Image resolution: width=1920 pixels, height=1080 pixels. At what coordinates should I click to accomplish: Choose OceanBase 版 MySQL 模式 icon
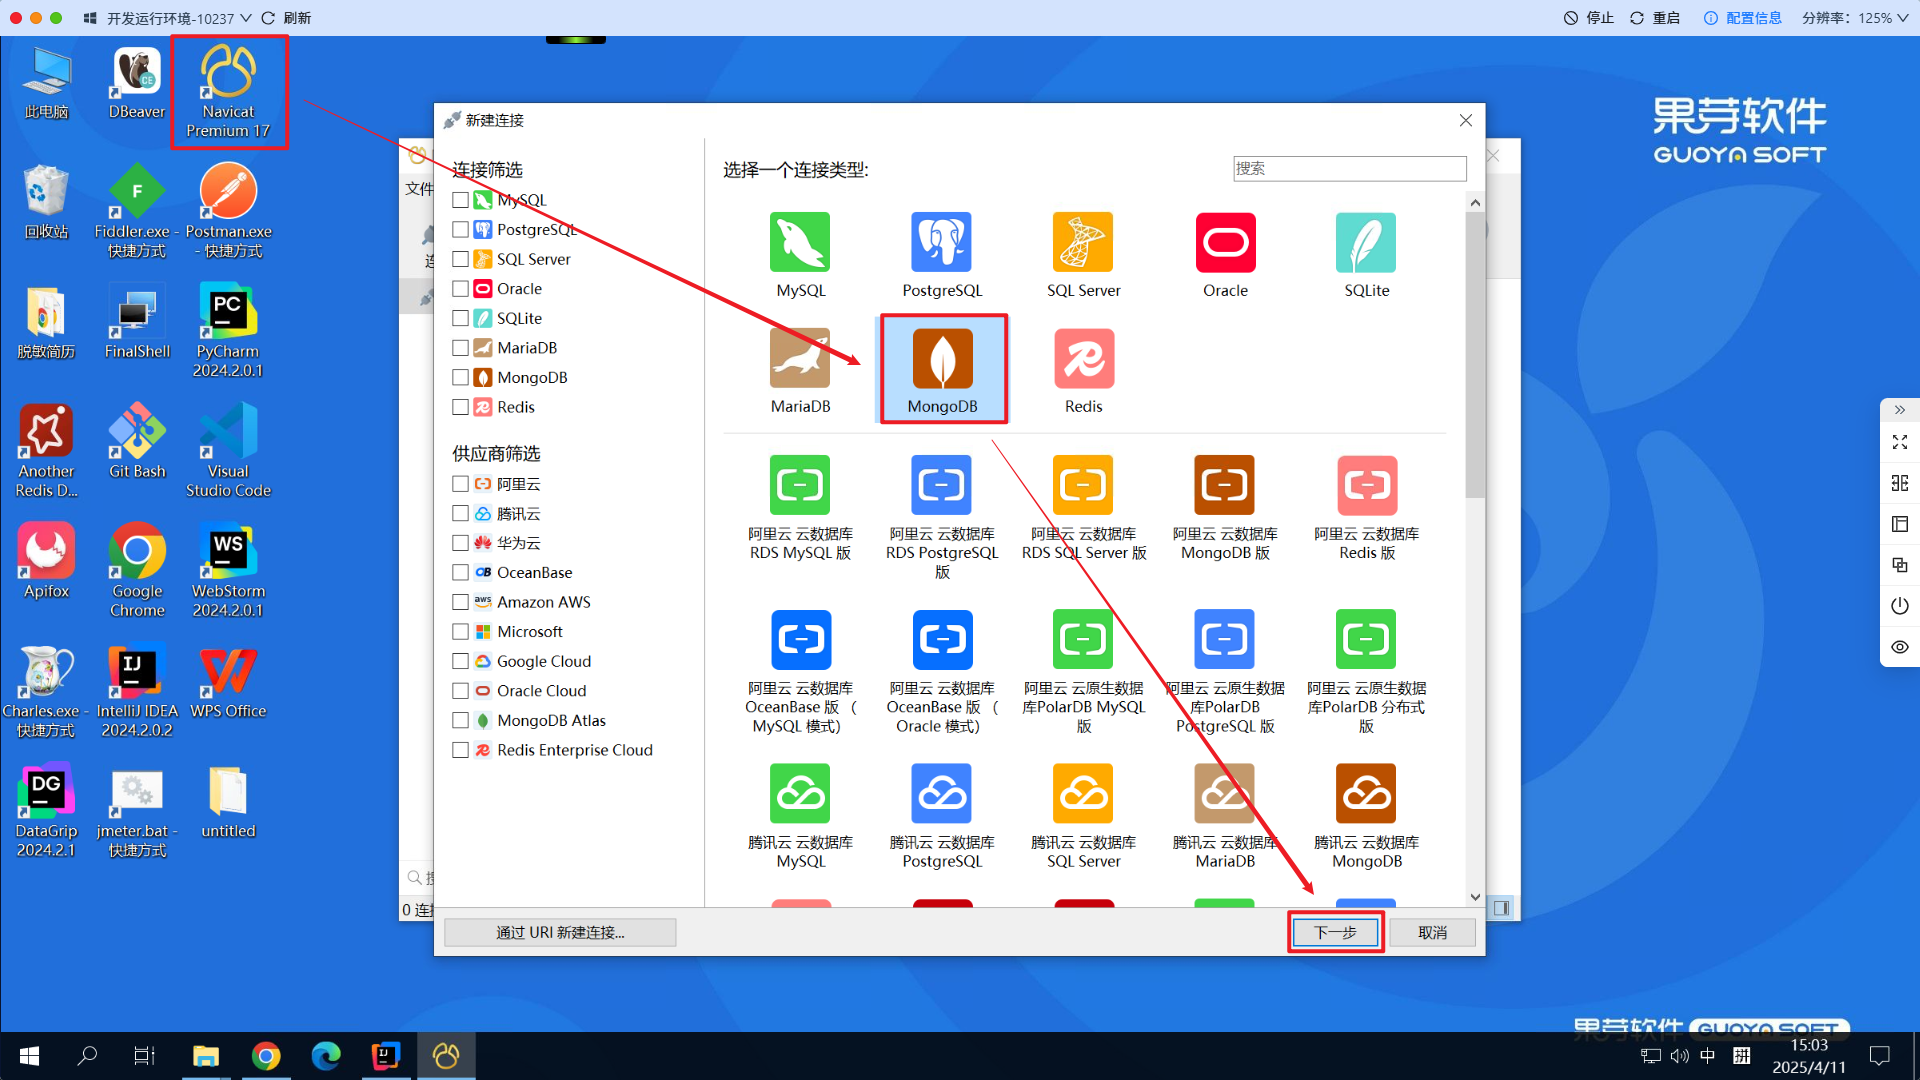point(800,640)
